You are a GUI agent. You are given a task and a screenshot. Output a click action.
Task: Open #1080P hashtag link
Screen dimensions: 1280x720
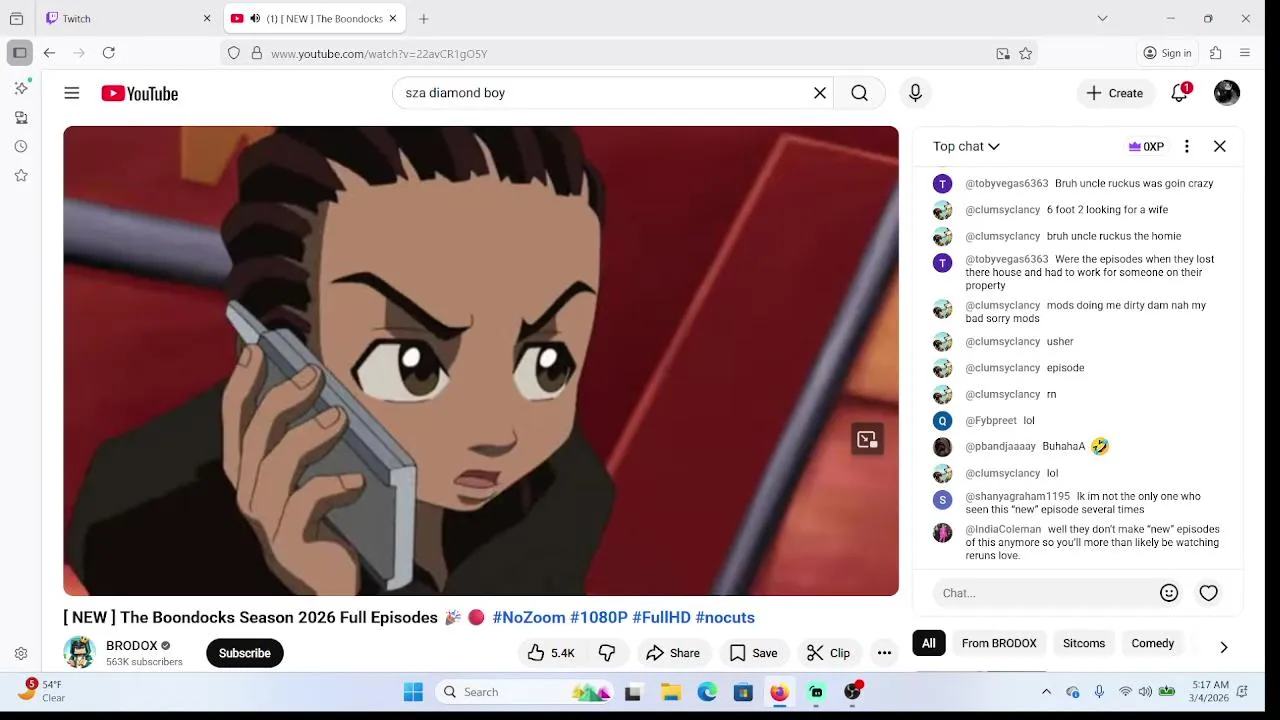599,618
